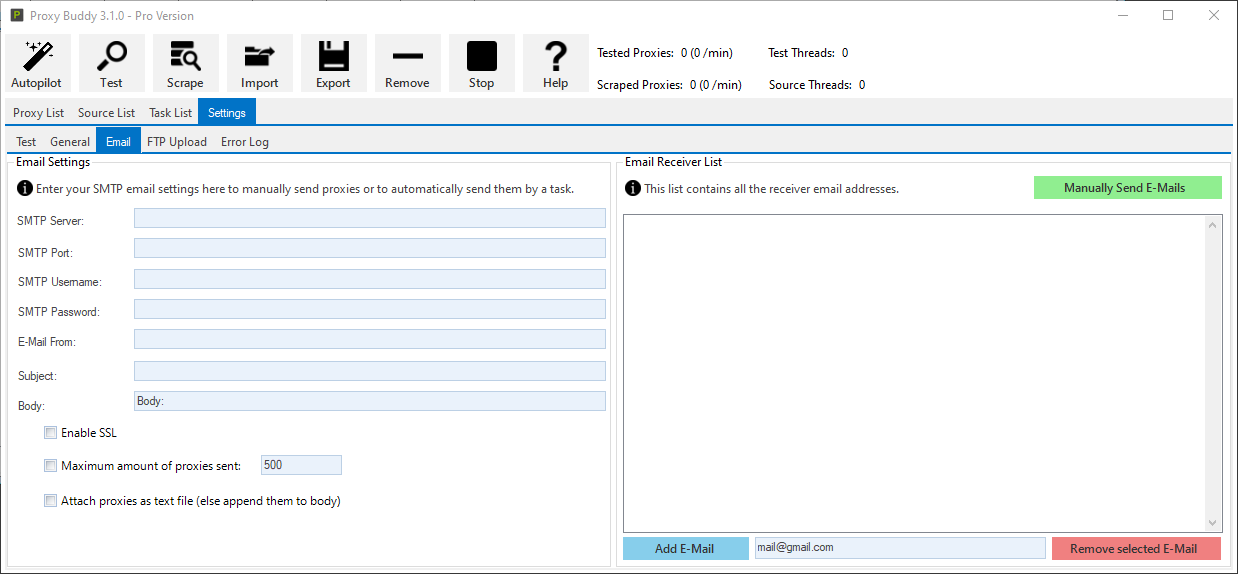Open the FTP Upload settings tab
The width and height of the screenshot is (1238, 574).
177,142
